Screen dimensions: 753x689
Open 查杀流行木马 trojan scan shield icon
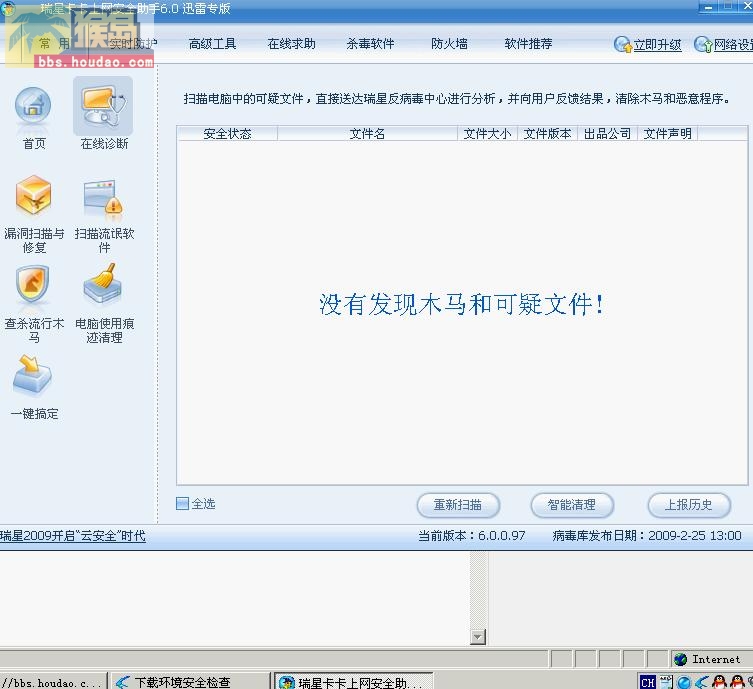(33, 283)
